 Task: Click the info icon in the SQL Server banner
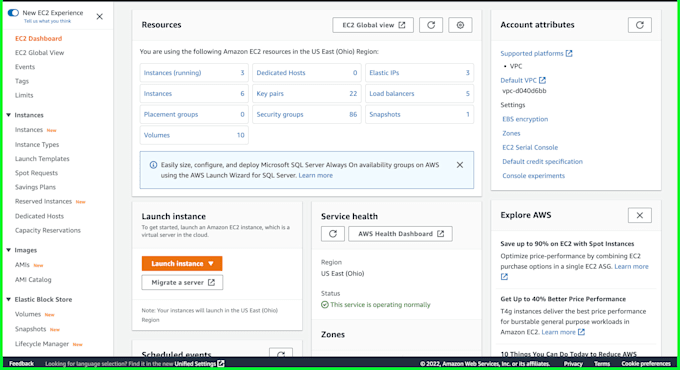point(153,165)
